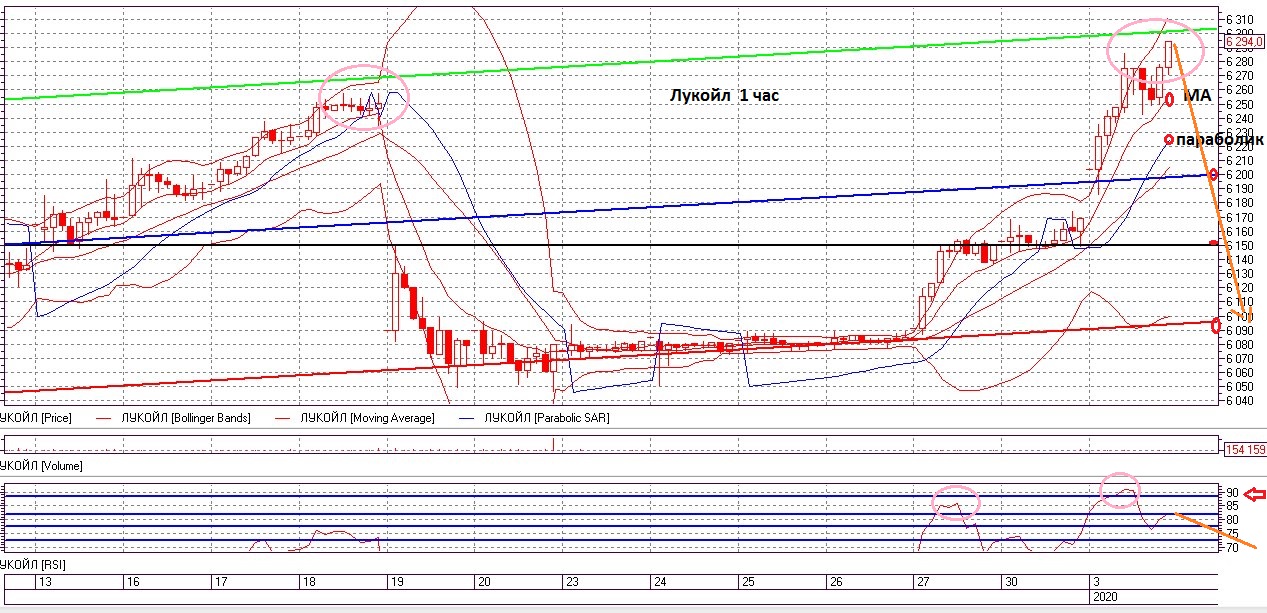Click the volume value 154 159
This screenshot has height=613, width=1267.
click(1245, 449)
